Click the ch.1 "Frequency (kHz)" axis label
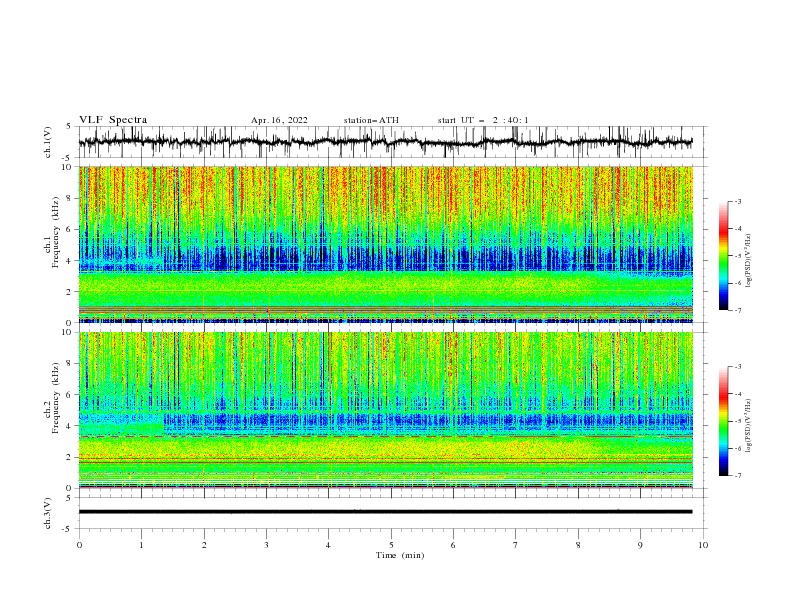 56,230
